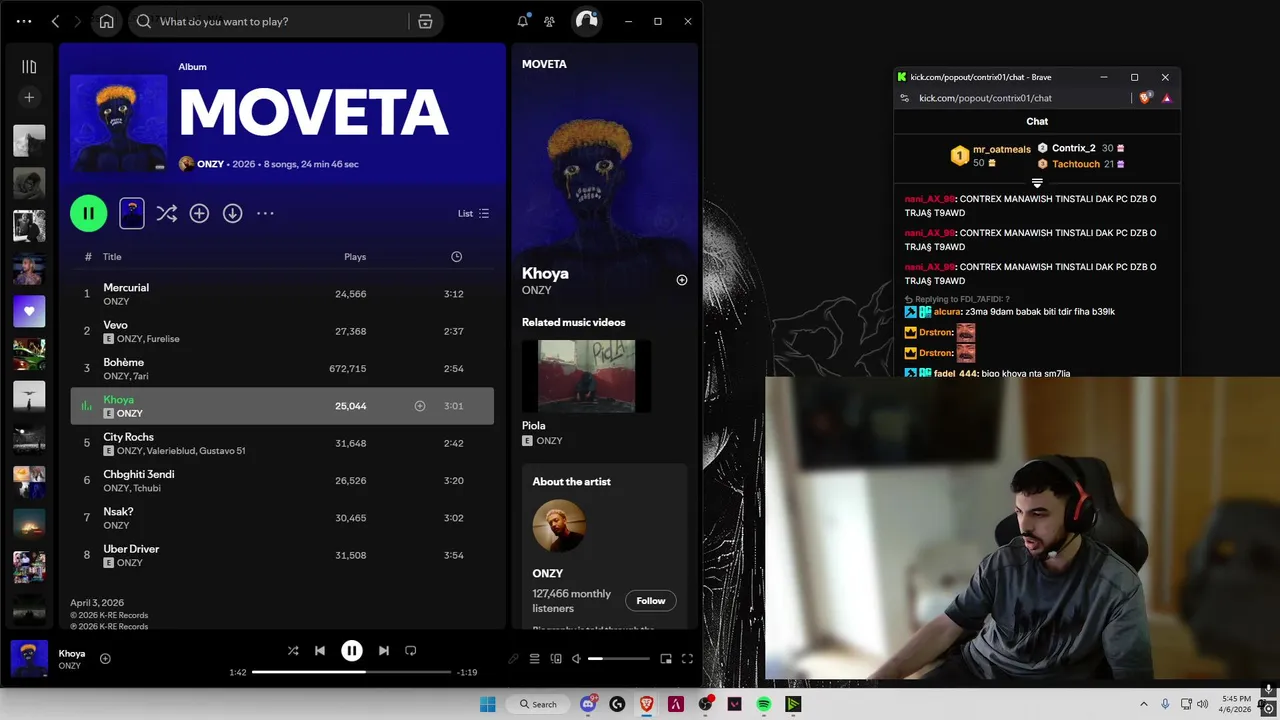The width and height of the screenshot is (1280, 720).
Task: Pause album with green pause button
Action: [x=88, y=213]
